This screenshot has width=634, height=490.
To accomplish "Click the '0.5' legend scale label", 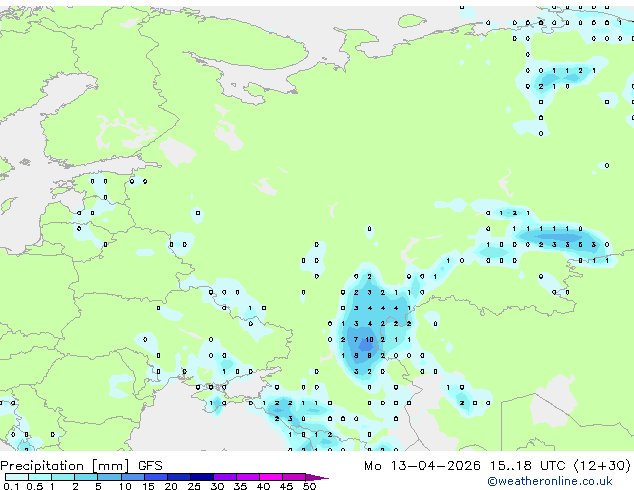I will click(x=35, y=486).
